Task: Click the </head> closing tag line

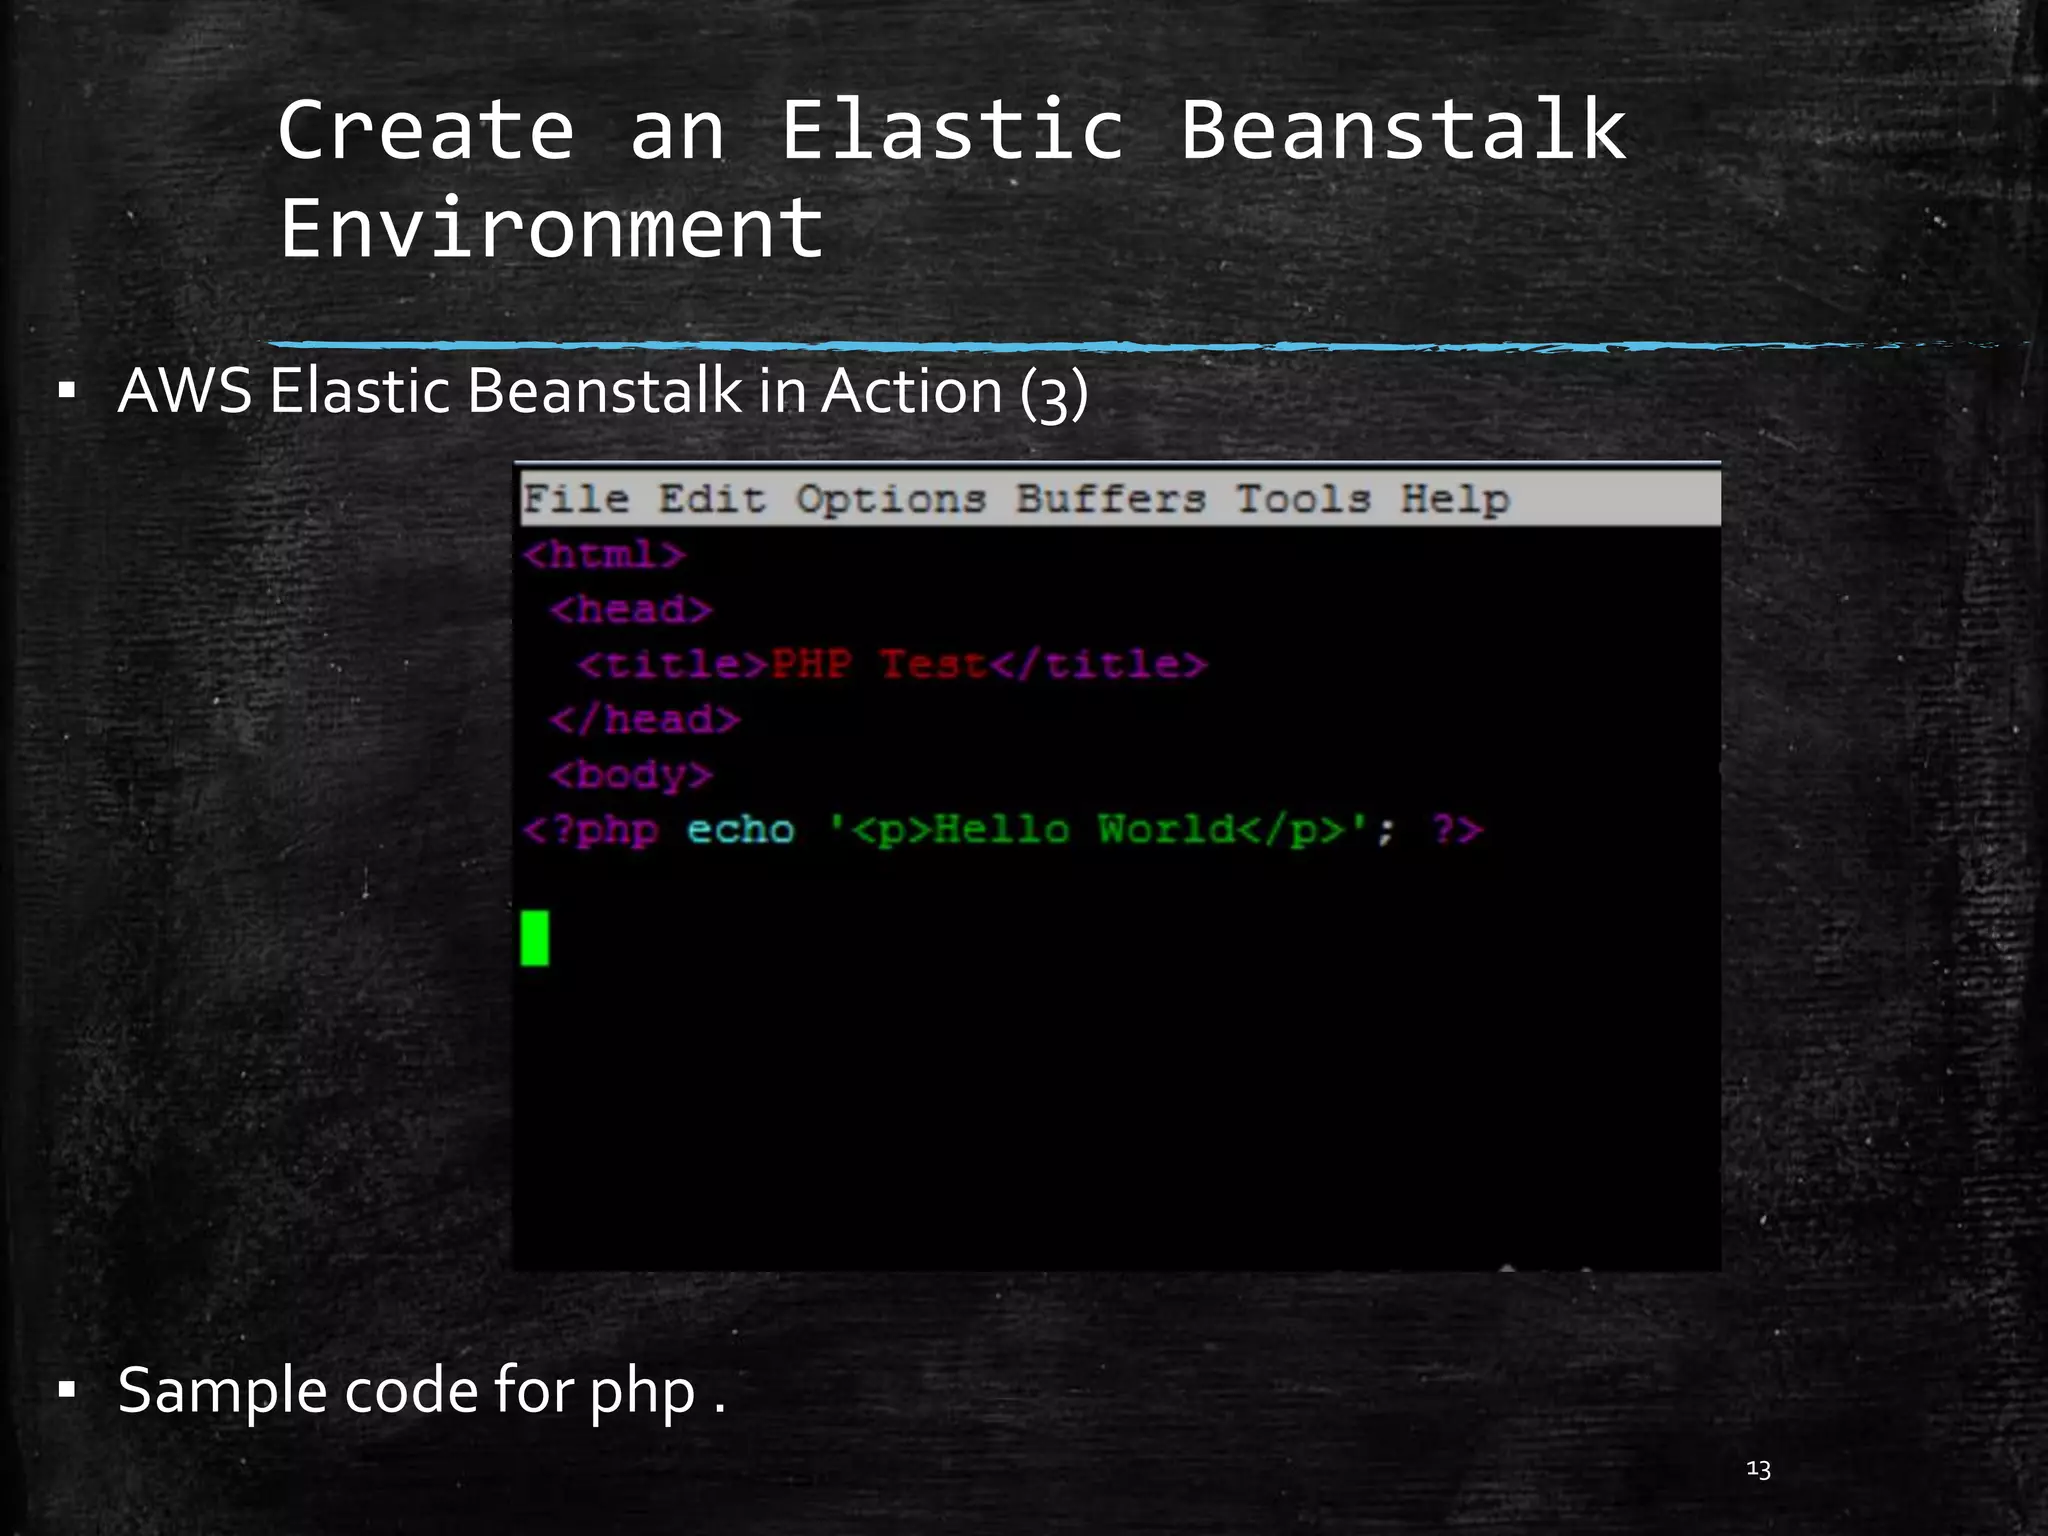Action: [646, 719]
